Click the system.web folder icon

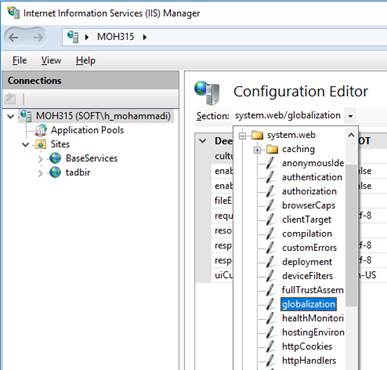[257, 135]
